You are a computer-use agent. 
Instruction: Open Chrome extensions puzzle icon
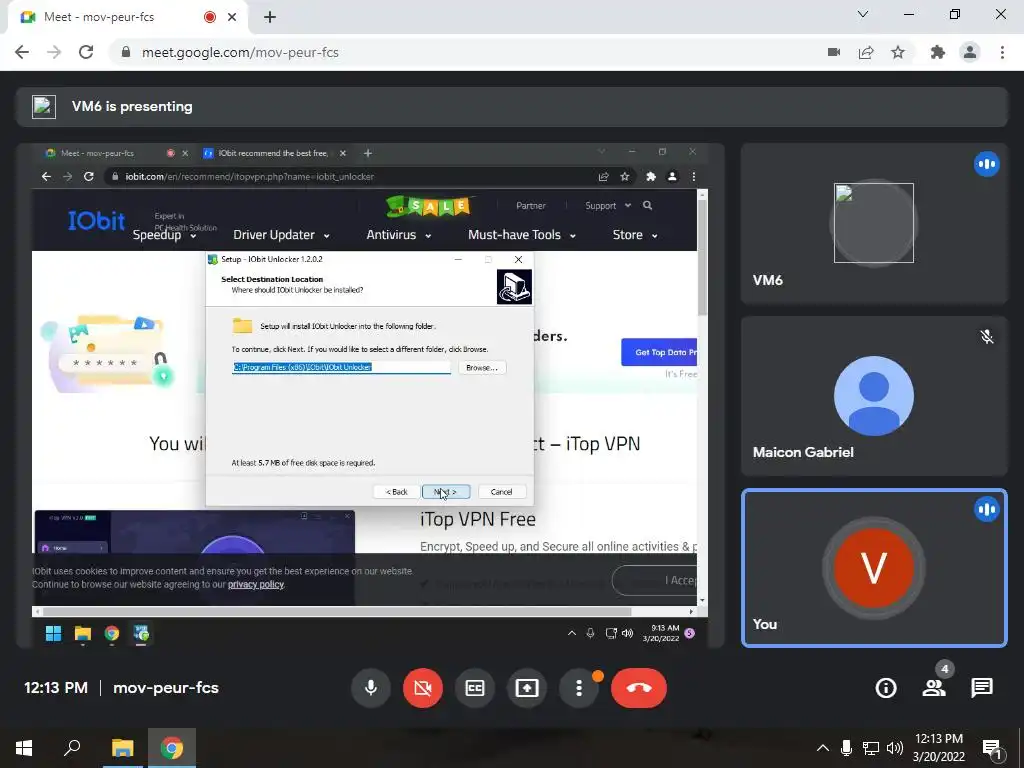coord(938,52)
